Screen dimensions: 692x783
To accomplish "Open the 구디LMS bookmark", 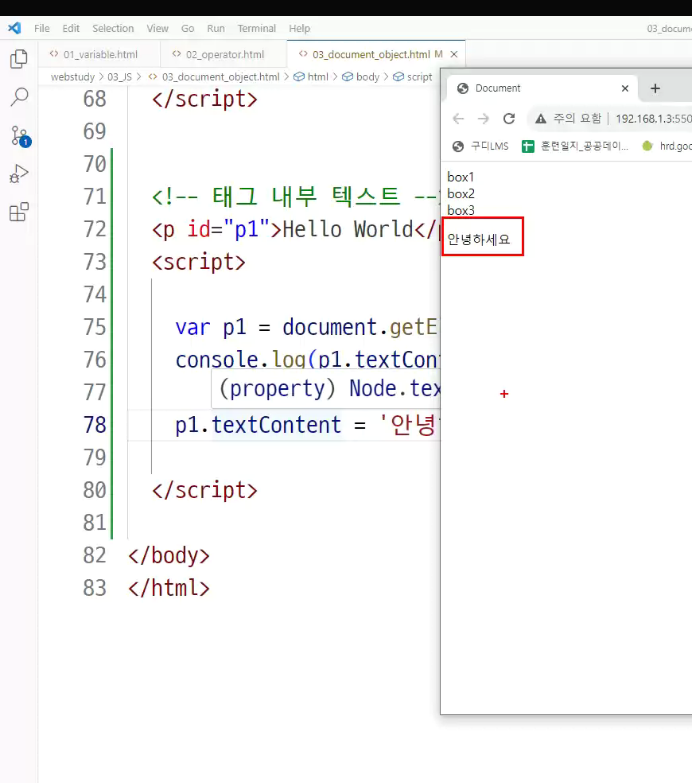I will [480, 146].
